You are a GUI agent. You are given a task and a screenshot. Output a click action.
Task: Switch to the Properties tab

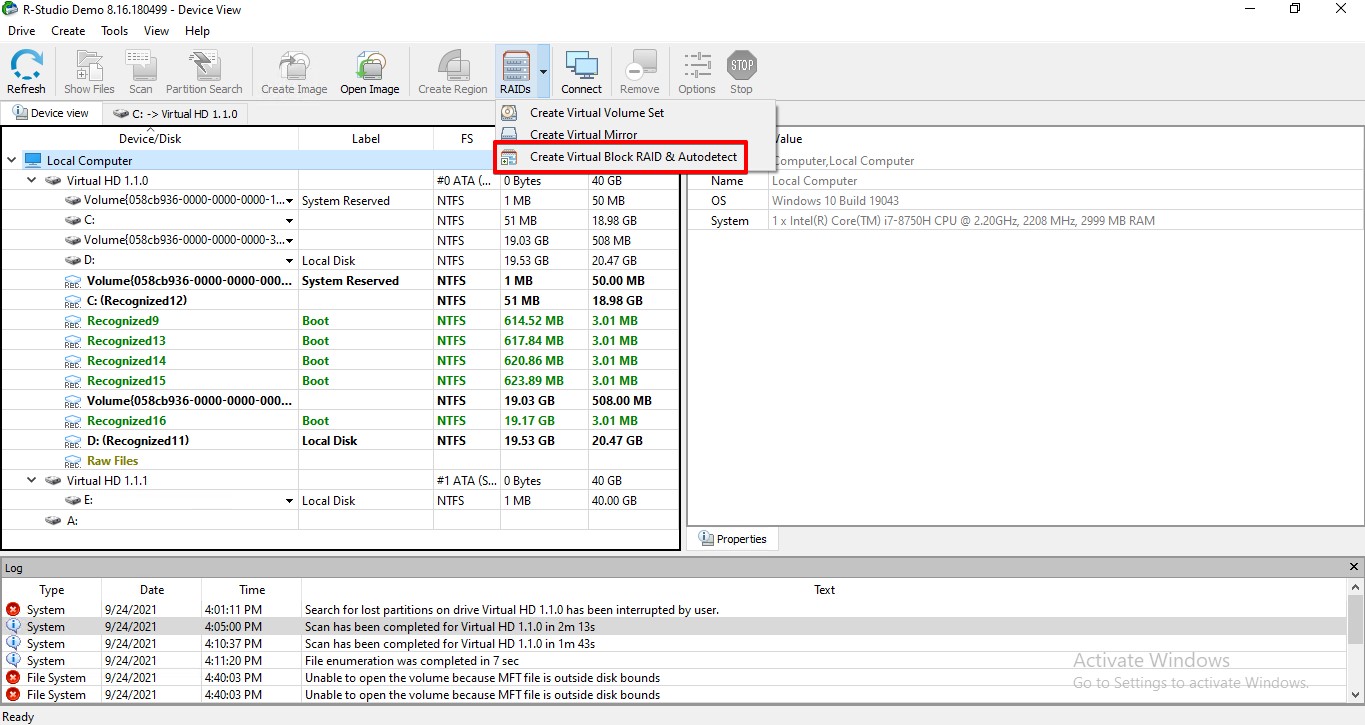(x=733, y=538)
